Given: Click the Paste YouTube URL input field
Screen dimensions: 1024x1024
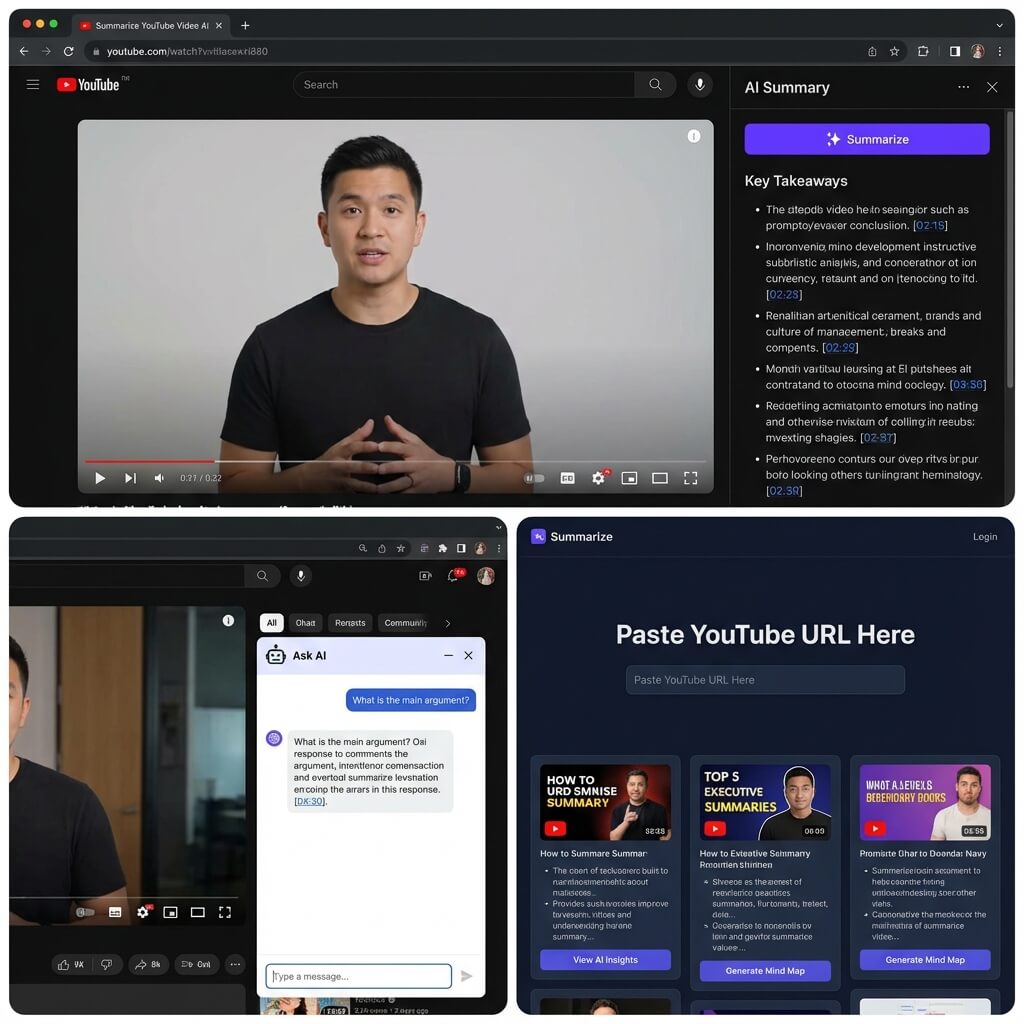Looking at the screenshot, I should [765, 679].
